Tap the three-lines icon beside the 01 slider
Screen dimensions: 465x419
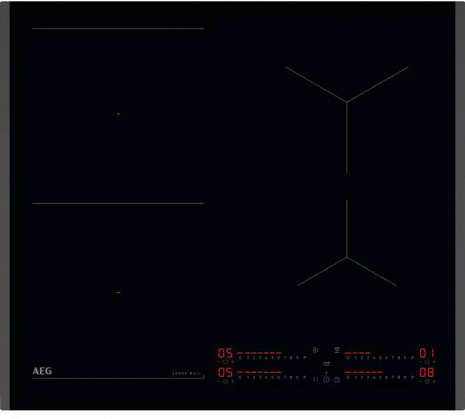pyautogui.click(x=337, y=350)
